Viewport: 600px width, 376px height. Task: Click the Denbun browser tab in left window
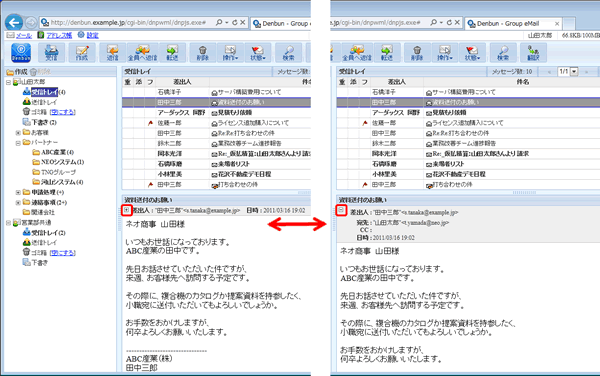(281, 23)
